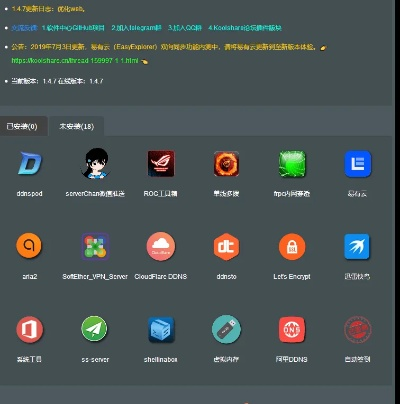
Task: Click the 2019年7月3日 announcement text
Action: 164,47
